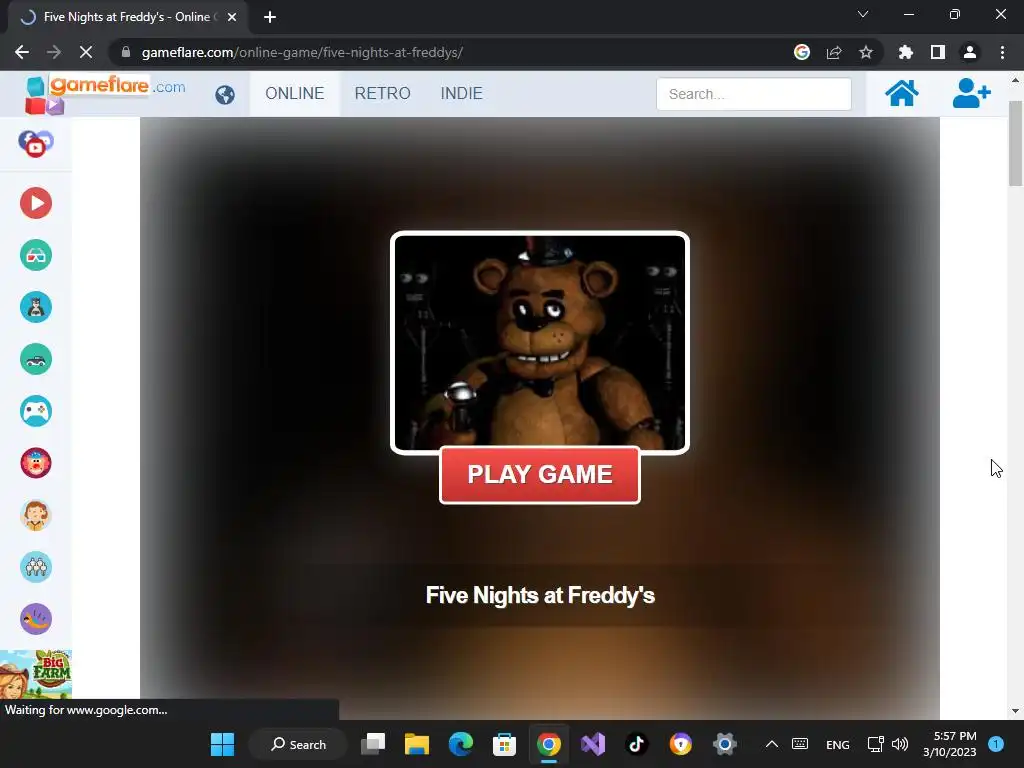This screenshot has width=1024, height=768.
Task: Go back to the previous page
Action: (x=22, y=52)
